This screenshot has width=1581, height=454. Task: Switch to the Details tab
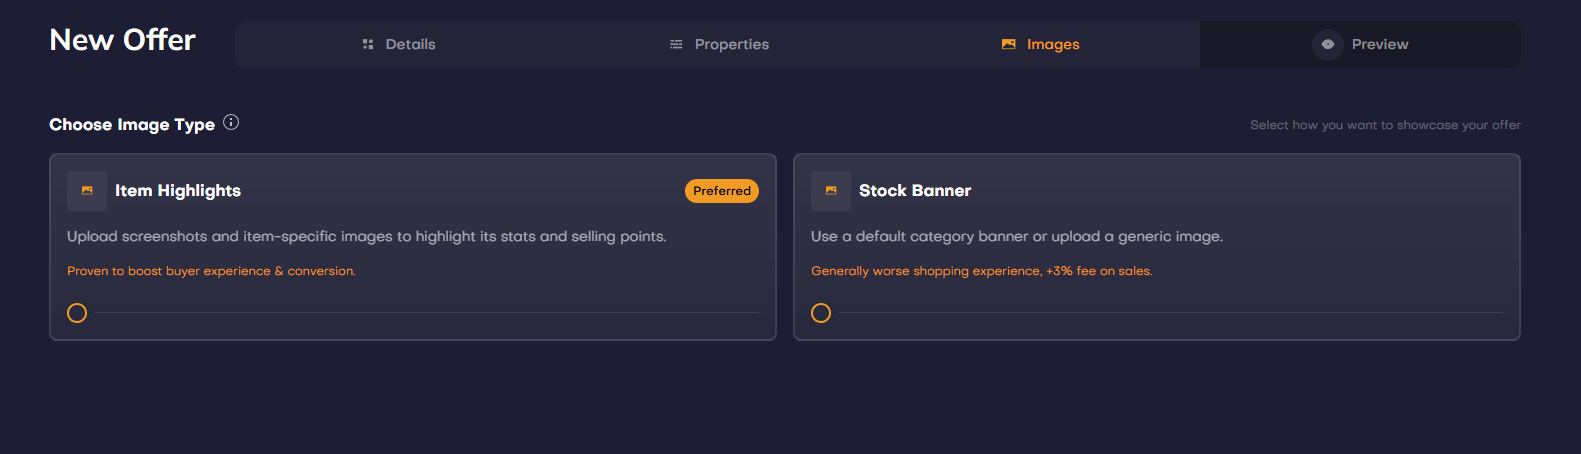(410, 44)
